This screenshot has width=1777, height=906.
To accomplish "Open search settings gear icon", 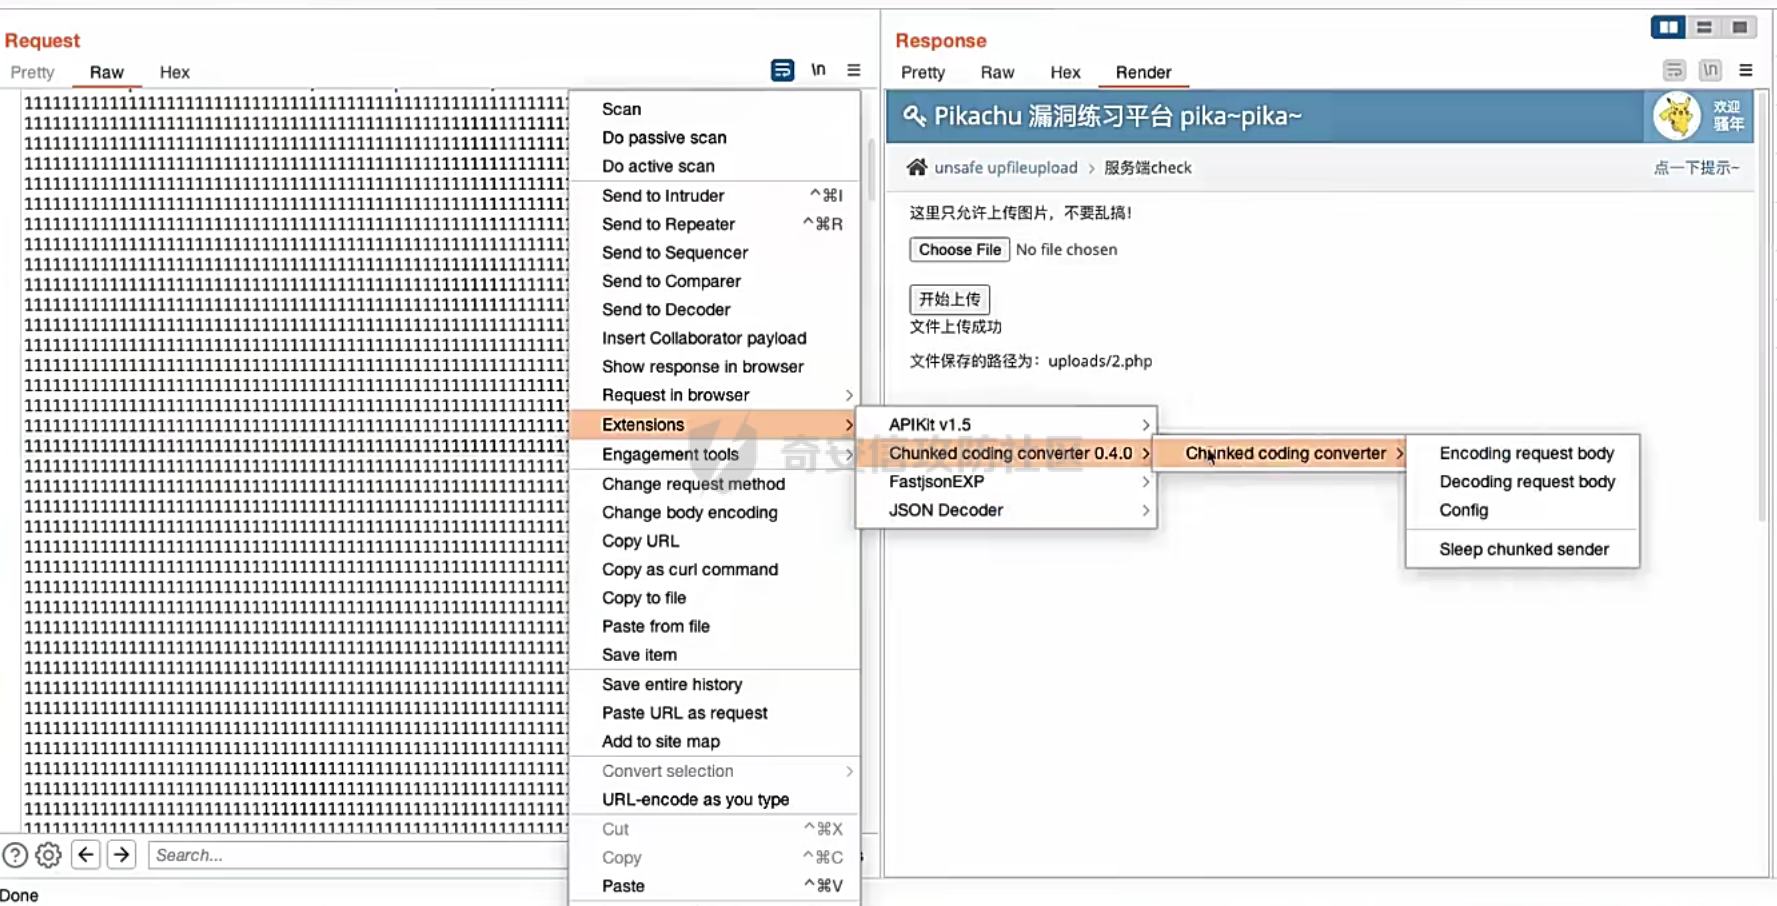I will point(48,855).
